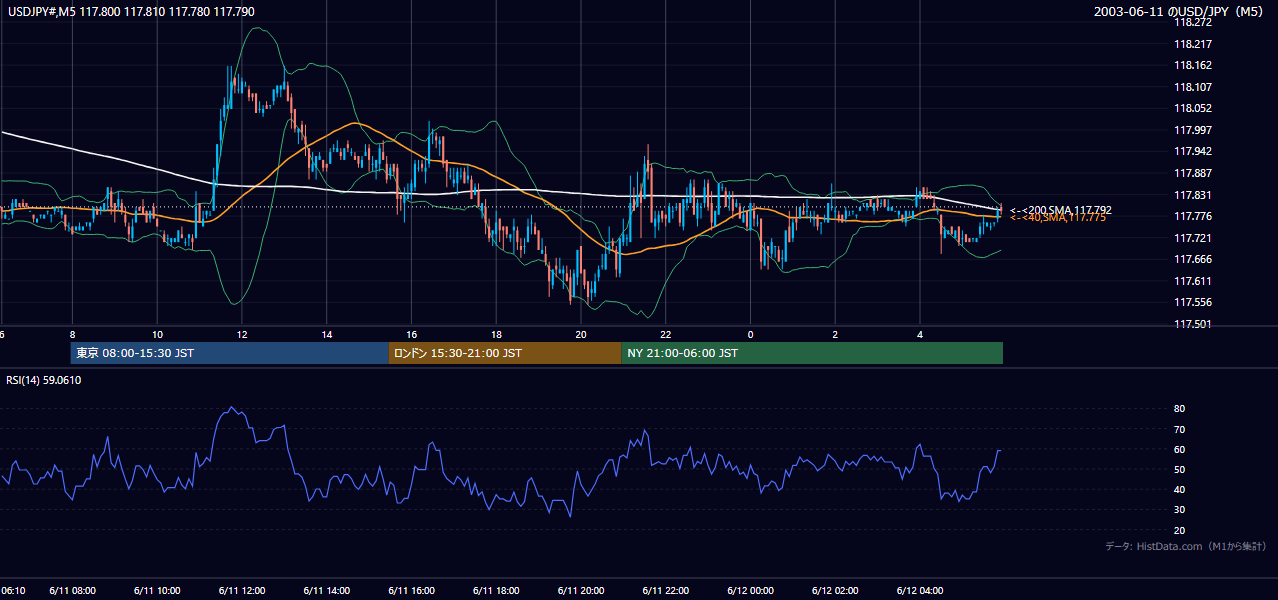
Task: Click the ロンドン 15:30-21:00 JST session bar
Action: [x=505, y=353]
